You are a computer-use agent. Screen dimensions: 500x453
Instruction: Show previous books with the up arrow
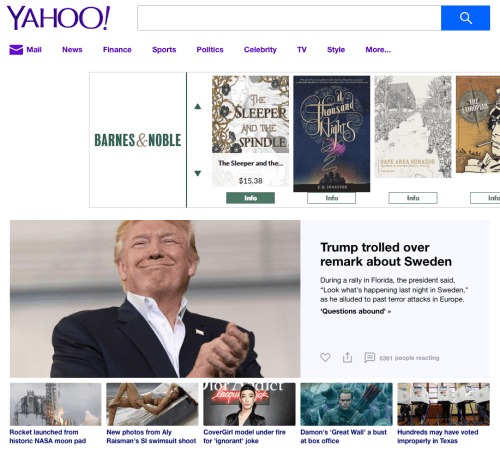(x=198, y=106)
